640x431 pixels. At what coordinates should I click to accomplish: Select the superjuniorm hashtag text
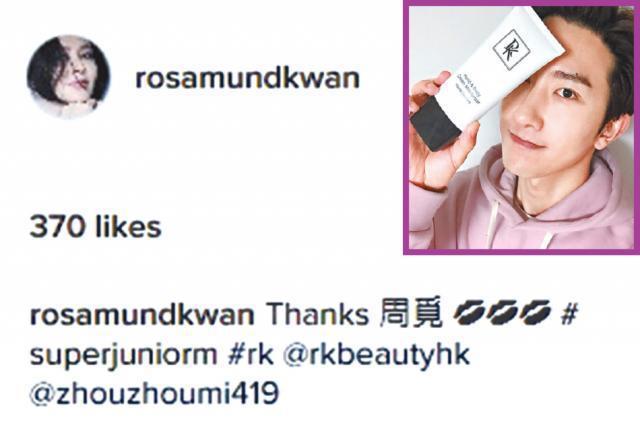pyautogui.click(x=123, y=356)
